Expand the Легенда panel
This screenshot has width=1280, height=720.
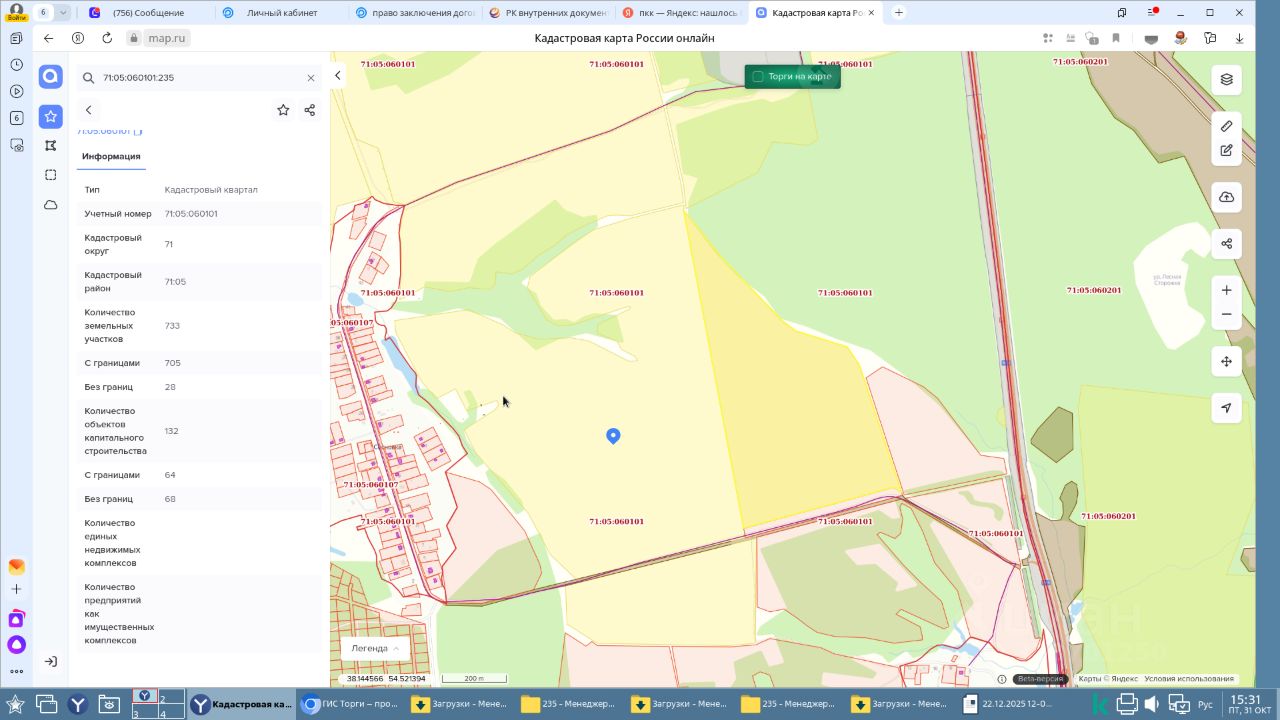tap(375, 648)
